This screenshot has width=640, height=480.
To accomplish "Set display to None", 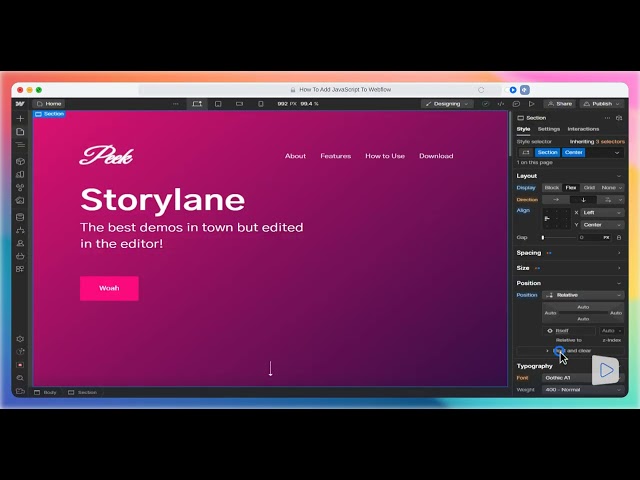I will click(608, 188).
